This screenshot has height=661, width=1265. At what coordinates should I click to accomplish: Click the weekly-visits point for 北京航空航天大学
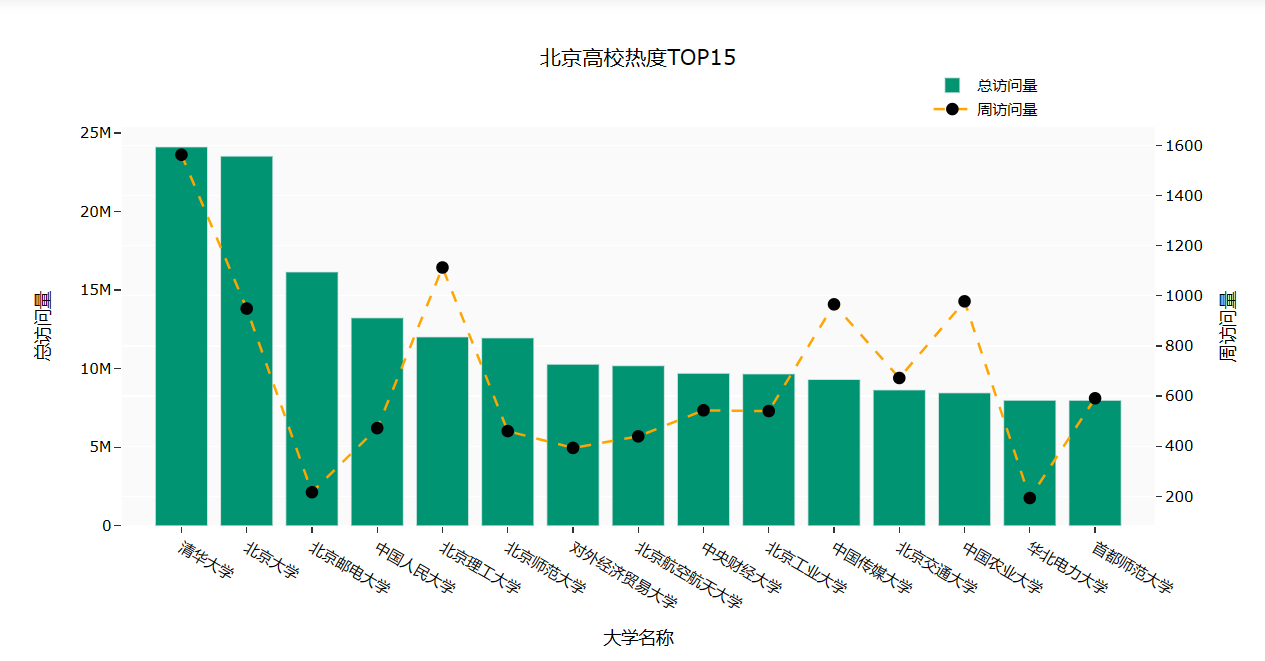tap(638, 436)
